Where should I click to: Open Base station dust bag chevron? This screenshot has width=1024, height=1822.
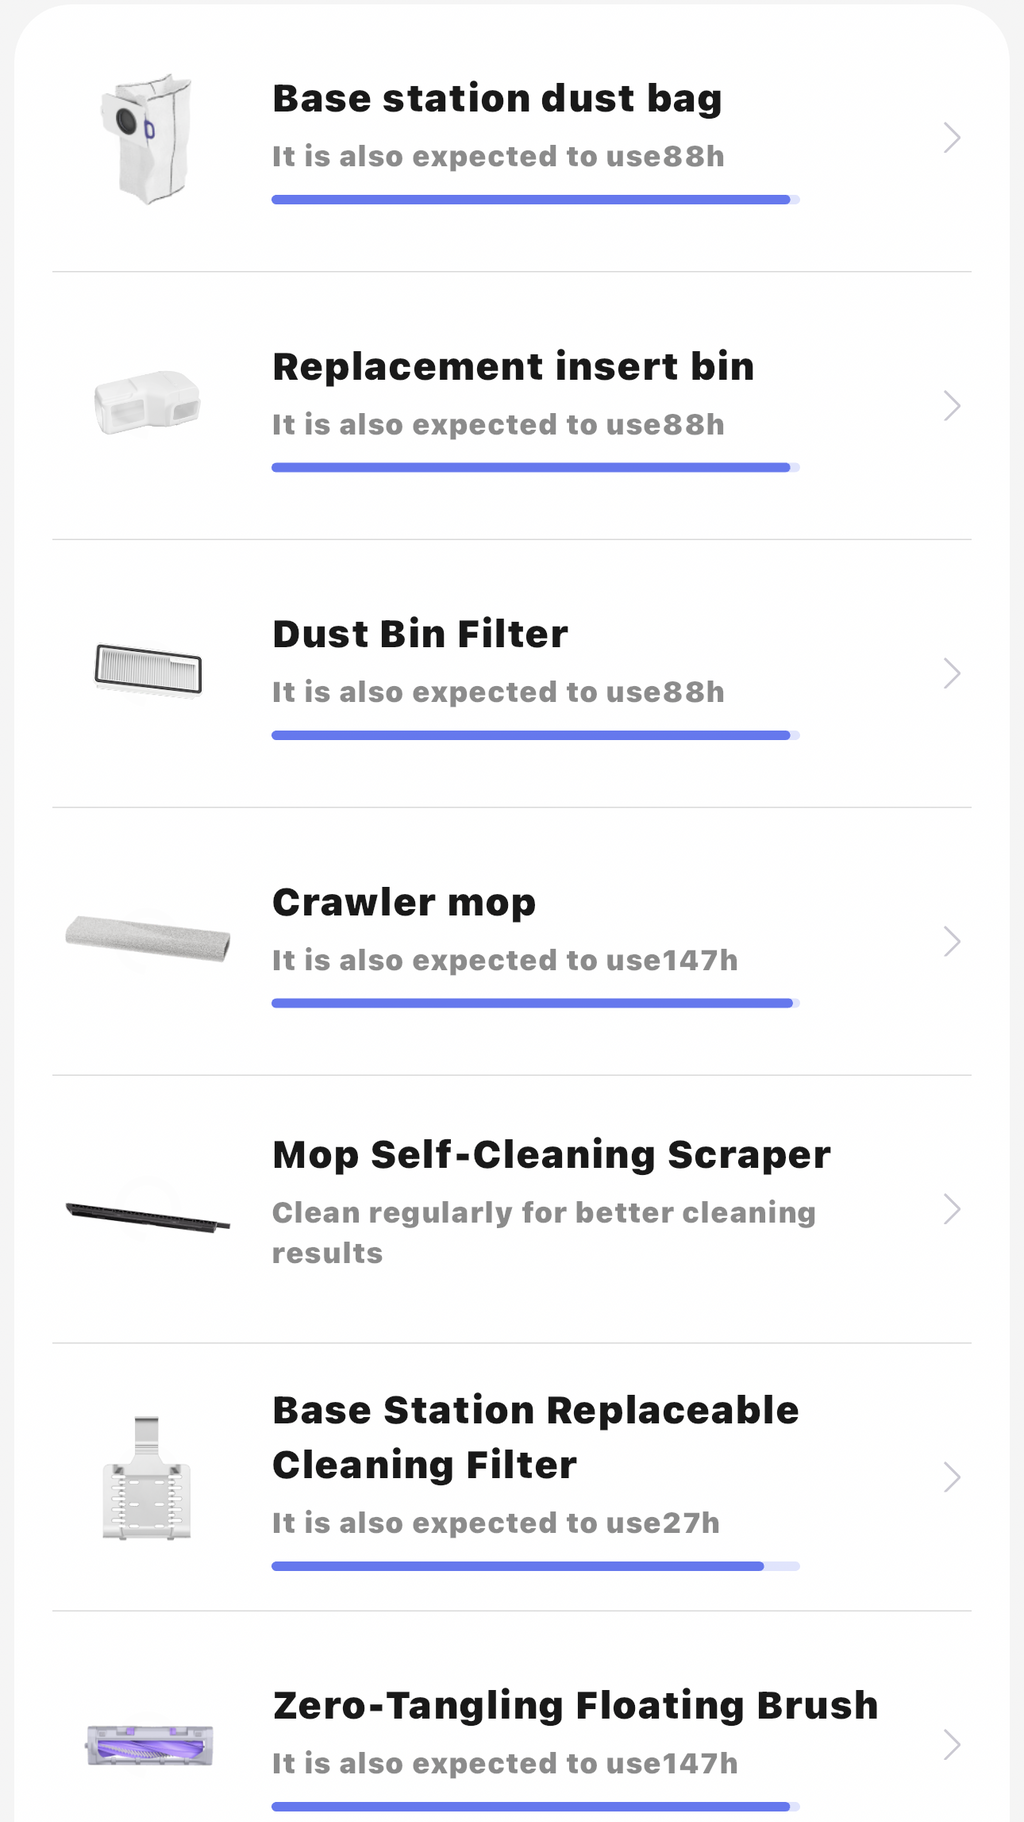pos(951,138)
